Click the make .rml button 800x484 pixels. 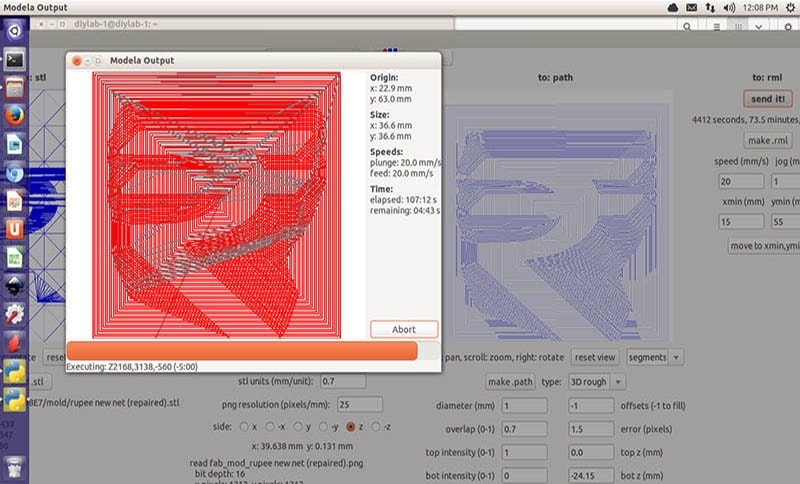pos(768,140)
